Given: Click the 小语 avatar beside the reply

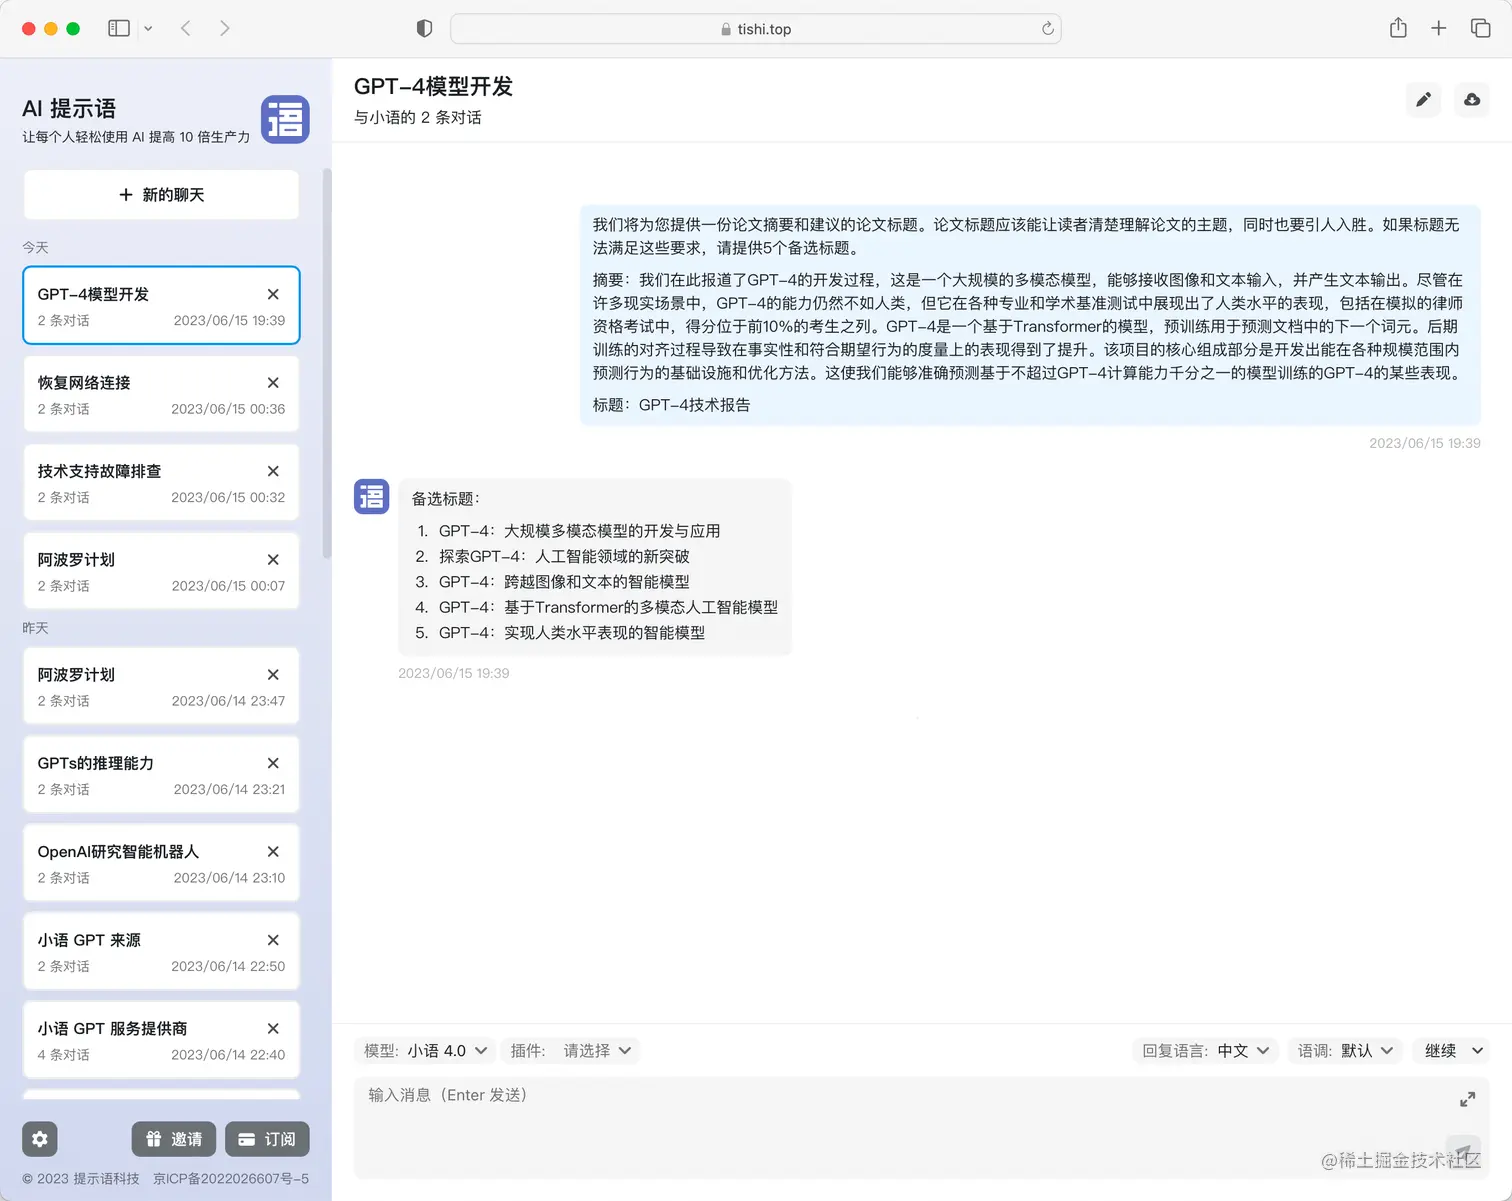Looking at the screenshot, I should point(371,496).
